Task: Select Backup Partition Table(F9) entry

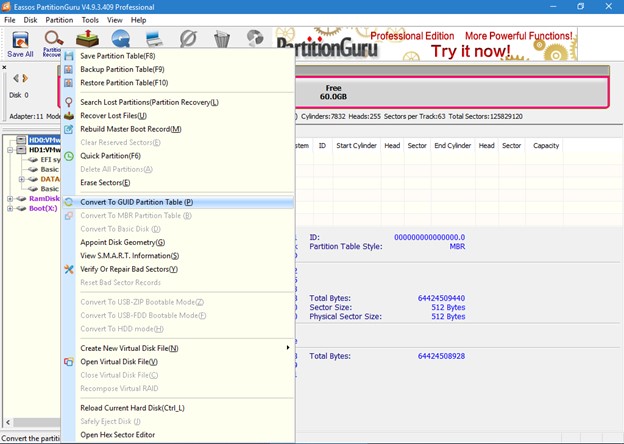Action: [122, 69]
